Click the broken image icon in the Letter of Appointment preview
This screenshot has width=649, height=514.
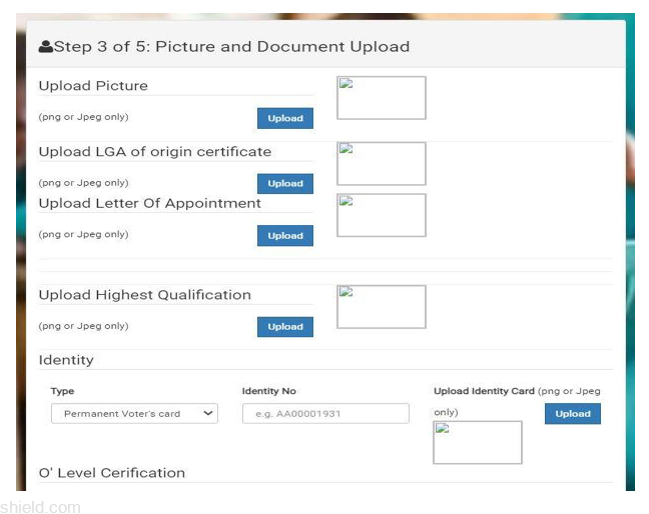(x=346, y=201)
